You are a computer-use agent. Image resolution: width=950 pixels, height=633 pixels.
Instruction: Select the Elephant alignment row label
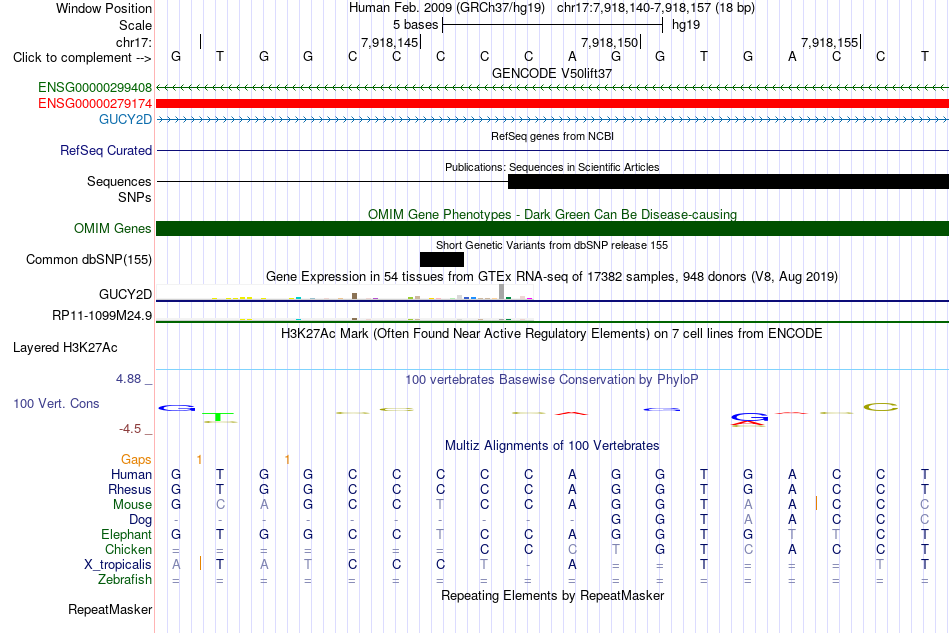(127, 534)
